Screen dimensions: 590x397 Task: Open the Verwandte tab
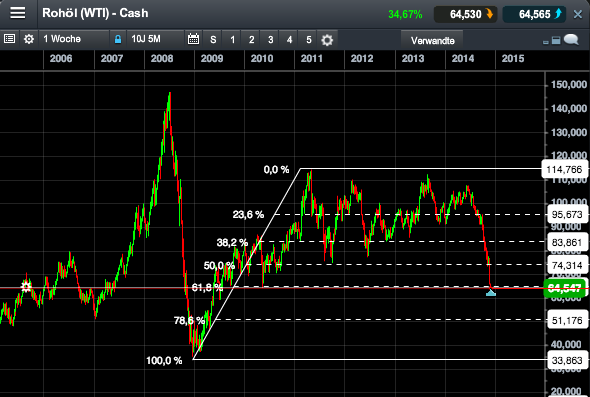[x=432, y=40]
